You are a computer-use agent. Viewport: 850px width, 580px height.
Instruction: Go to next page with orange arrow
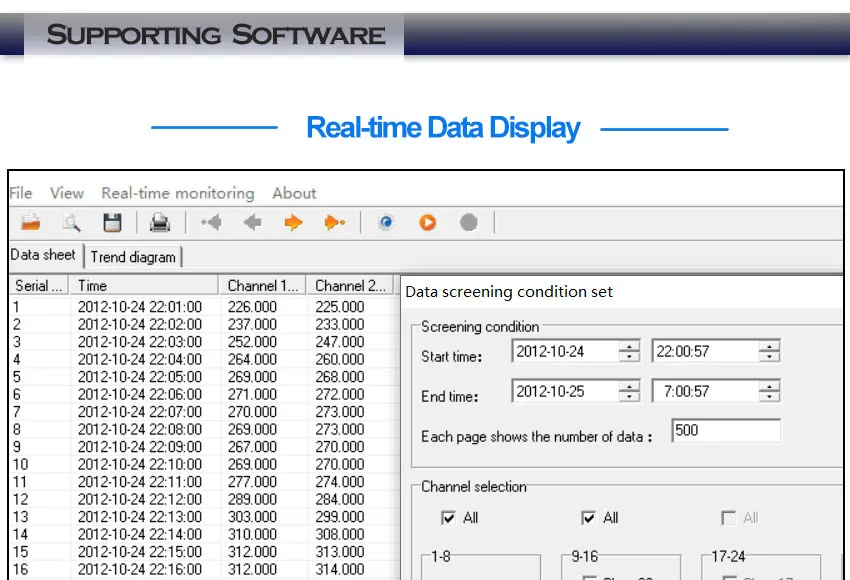293,223
